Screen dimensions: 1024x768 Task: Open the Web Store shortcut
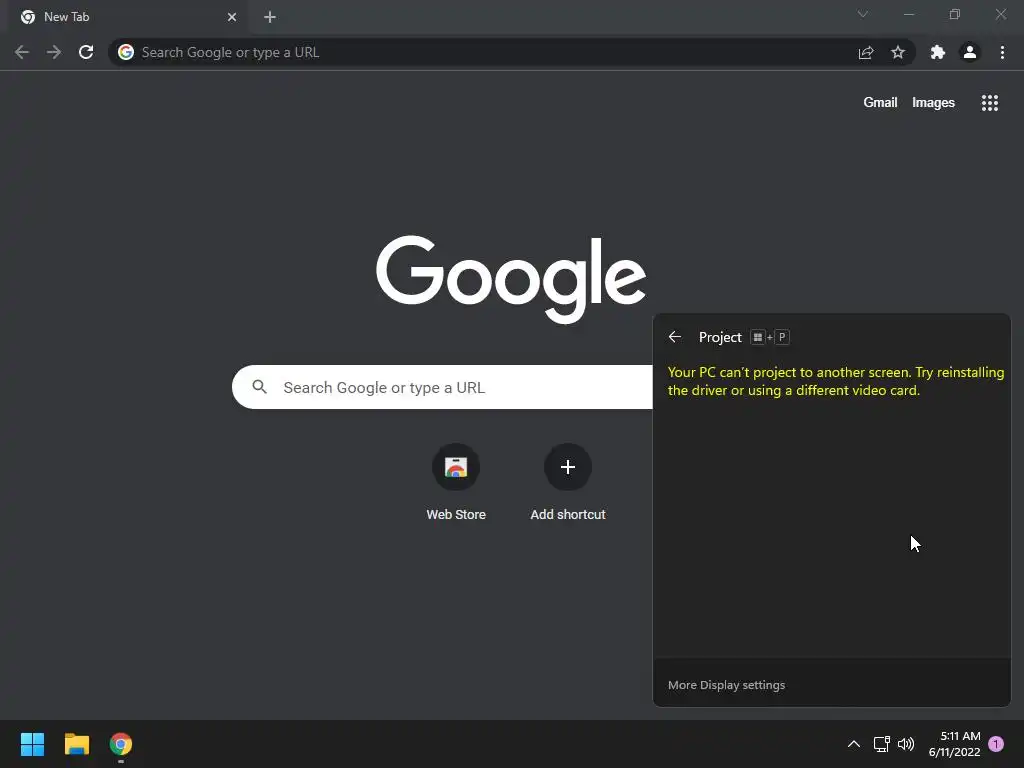pos(456,482)
